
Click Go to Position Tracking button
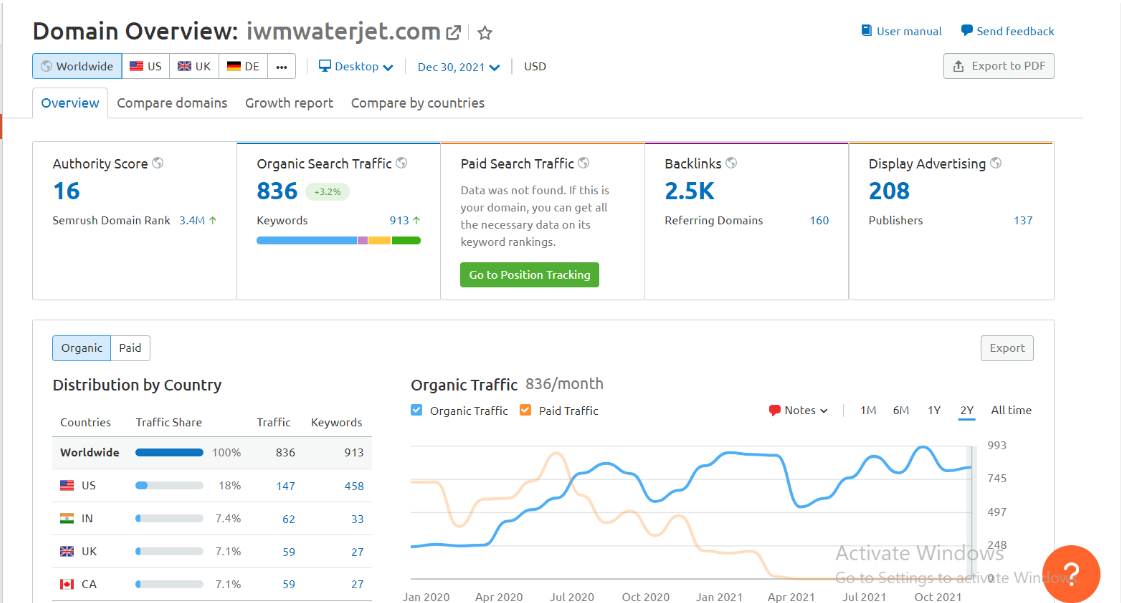coord(530,275)
